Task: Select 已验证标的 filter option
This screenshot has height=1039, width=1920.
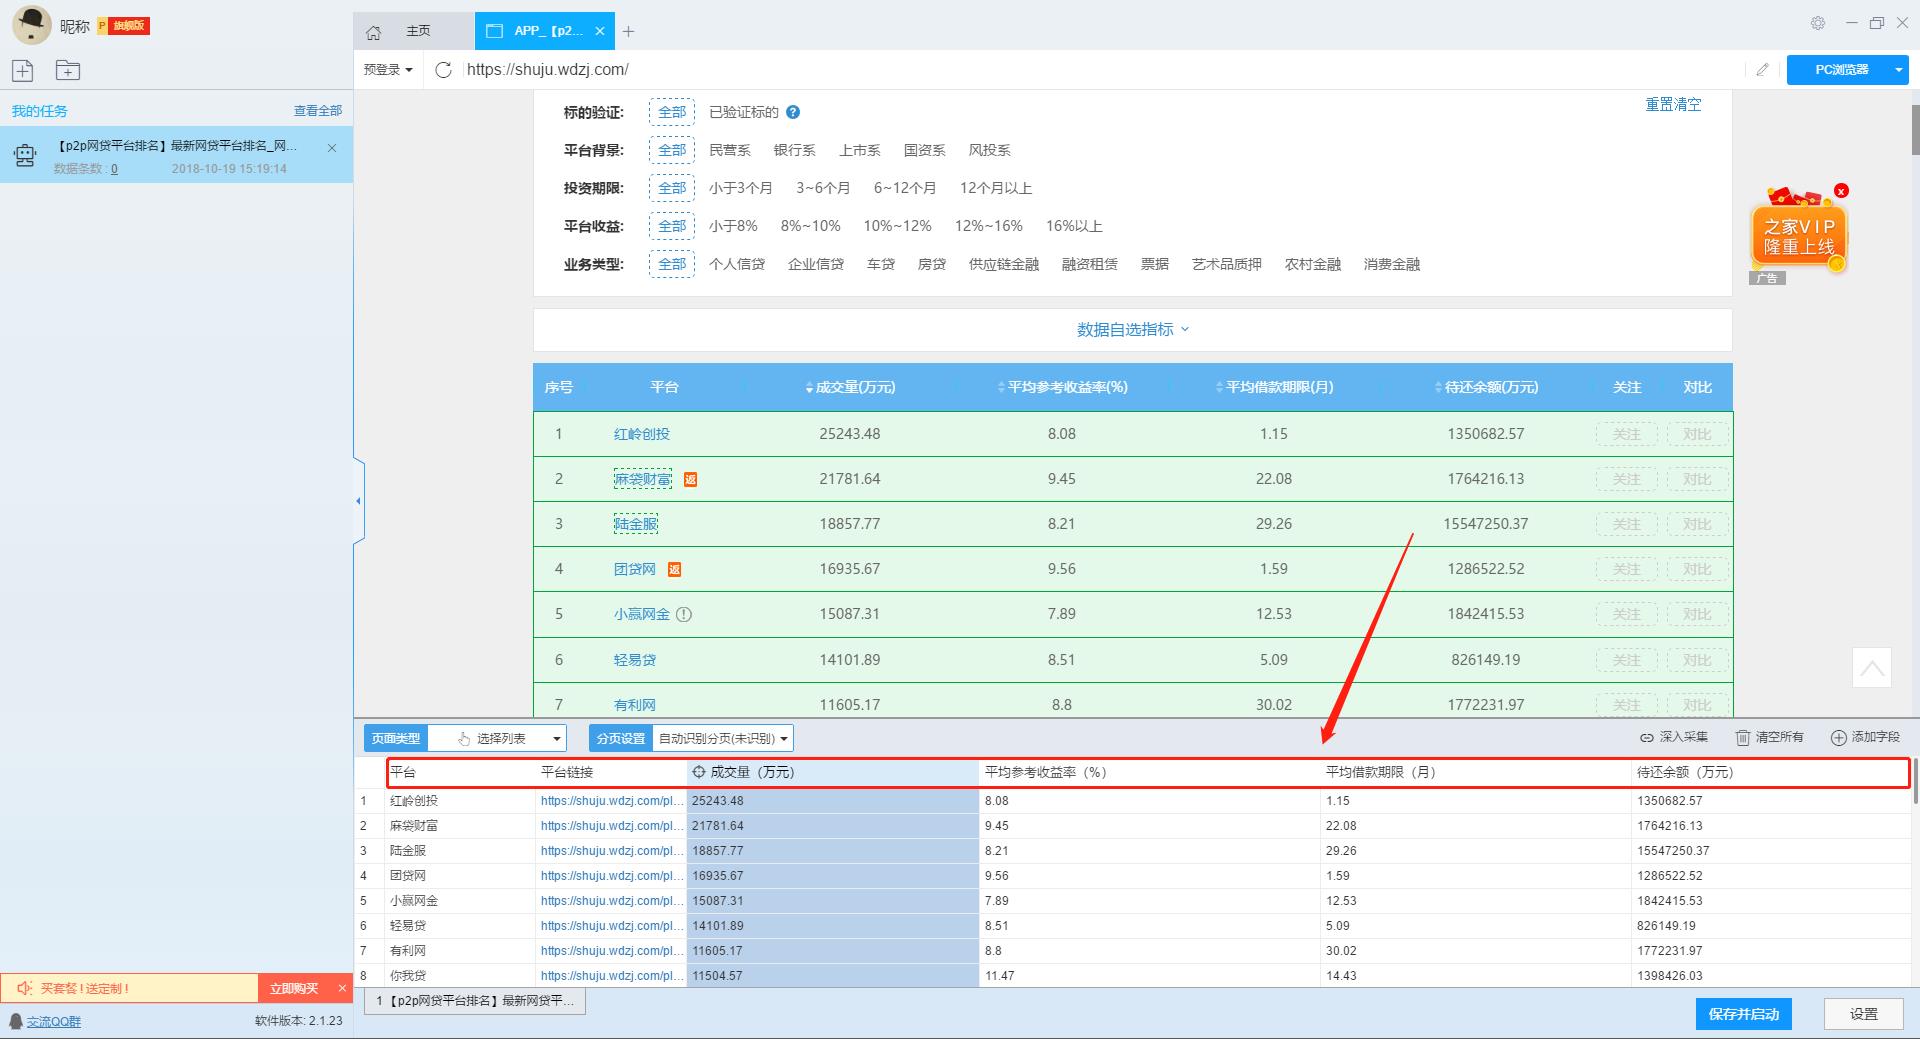Action: [744, 112]
